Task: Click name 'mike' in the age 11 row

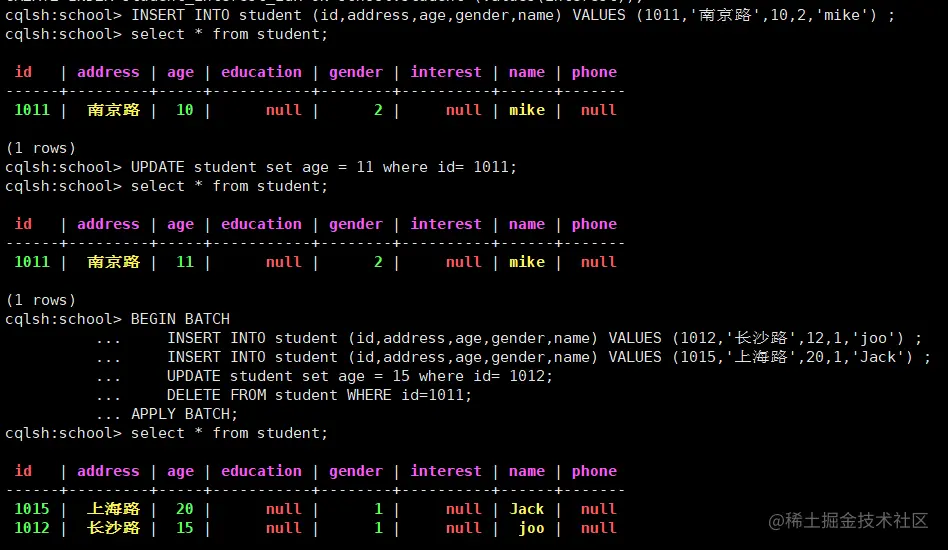Action: pyautogui.click(x=527, y=262)
